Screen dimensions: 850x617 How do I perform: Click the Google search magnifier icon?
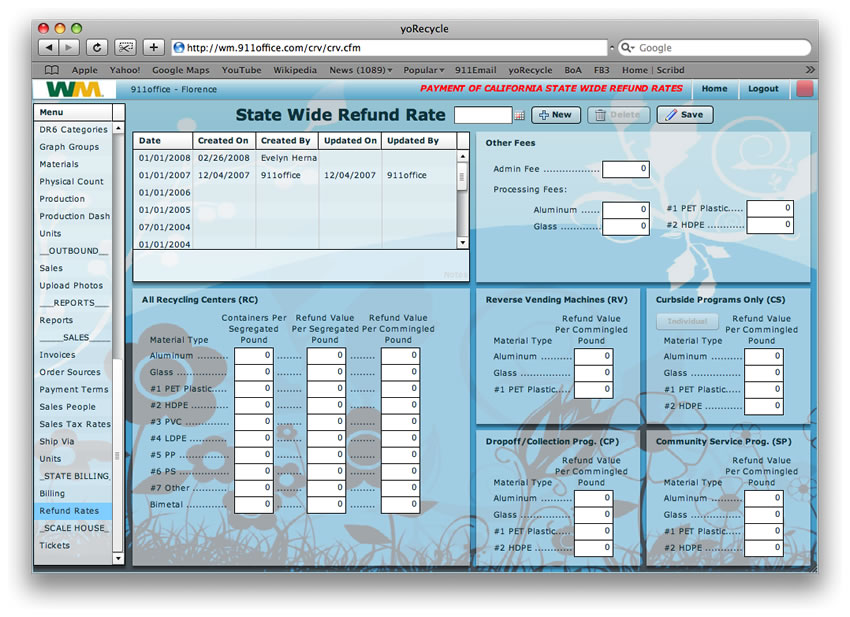(628, 48)
